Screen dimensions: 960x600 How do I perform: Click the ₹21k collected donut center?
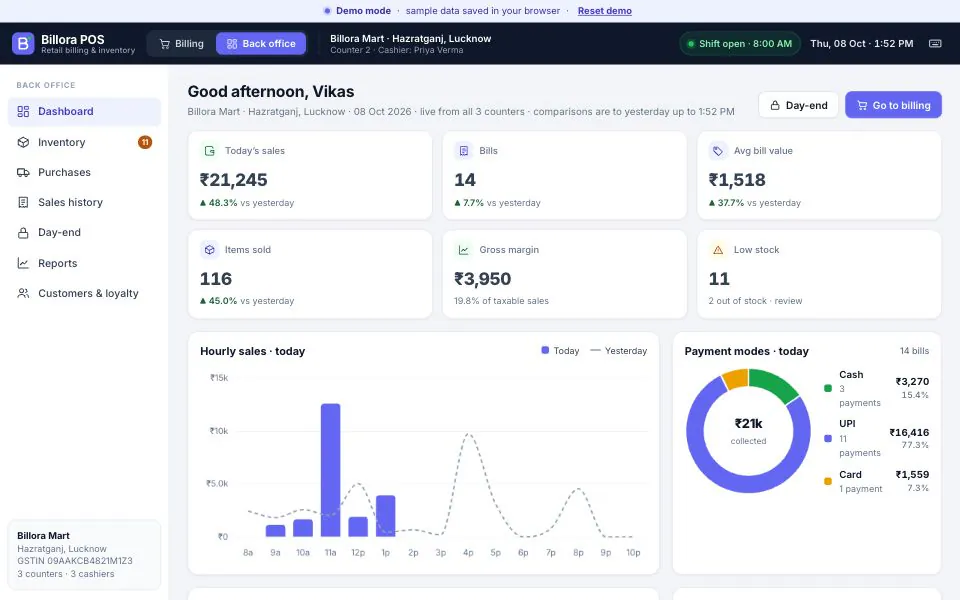(748, 430)
